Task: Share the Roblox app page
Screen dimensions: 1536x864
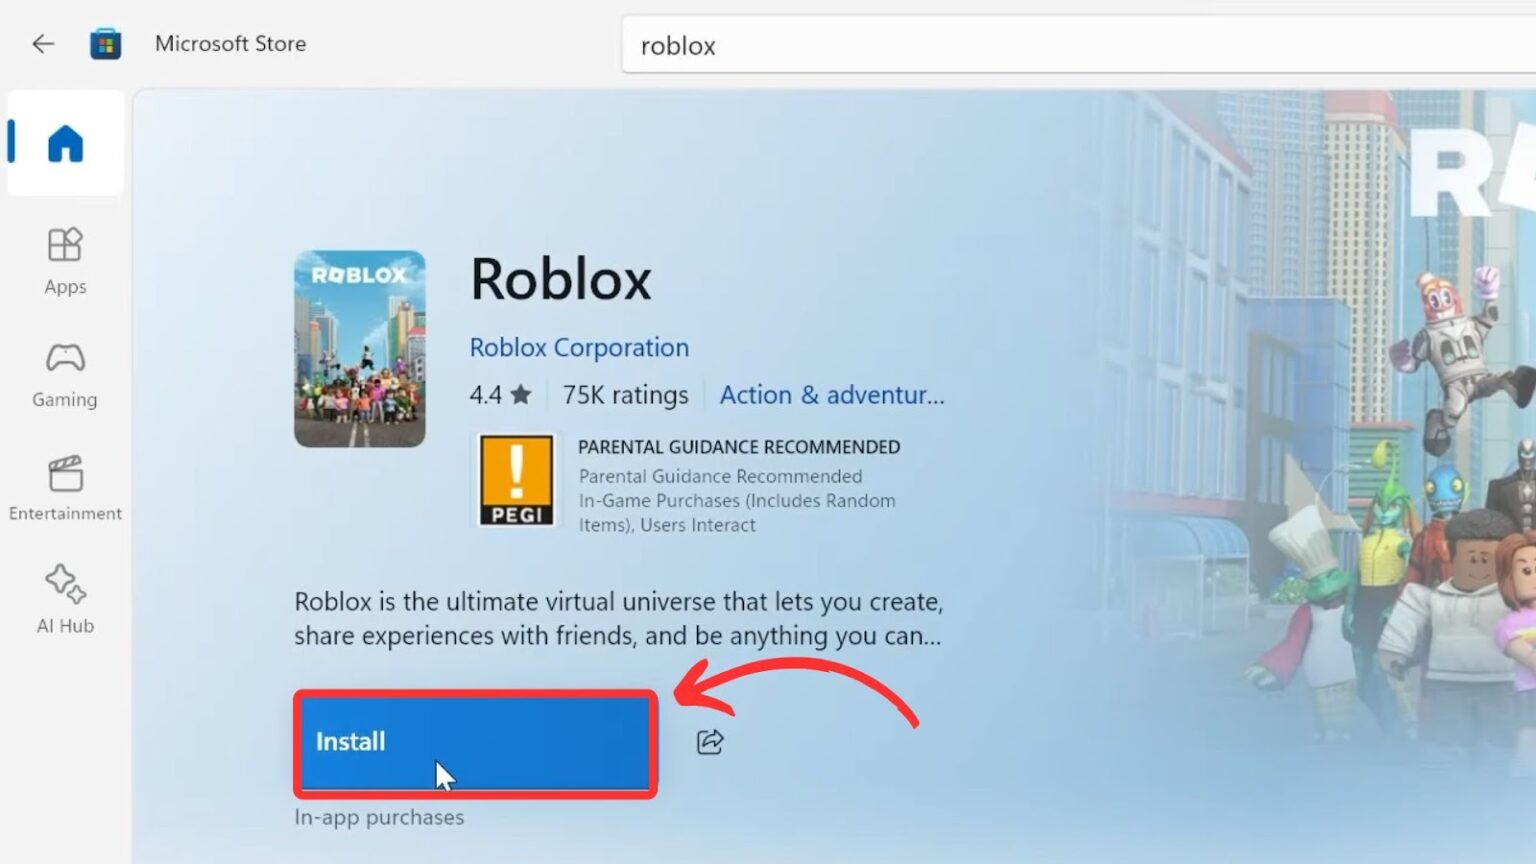Action: pyautogui.click(x=710, y=742)
